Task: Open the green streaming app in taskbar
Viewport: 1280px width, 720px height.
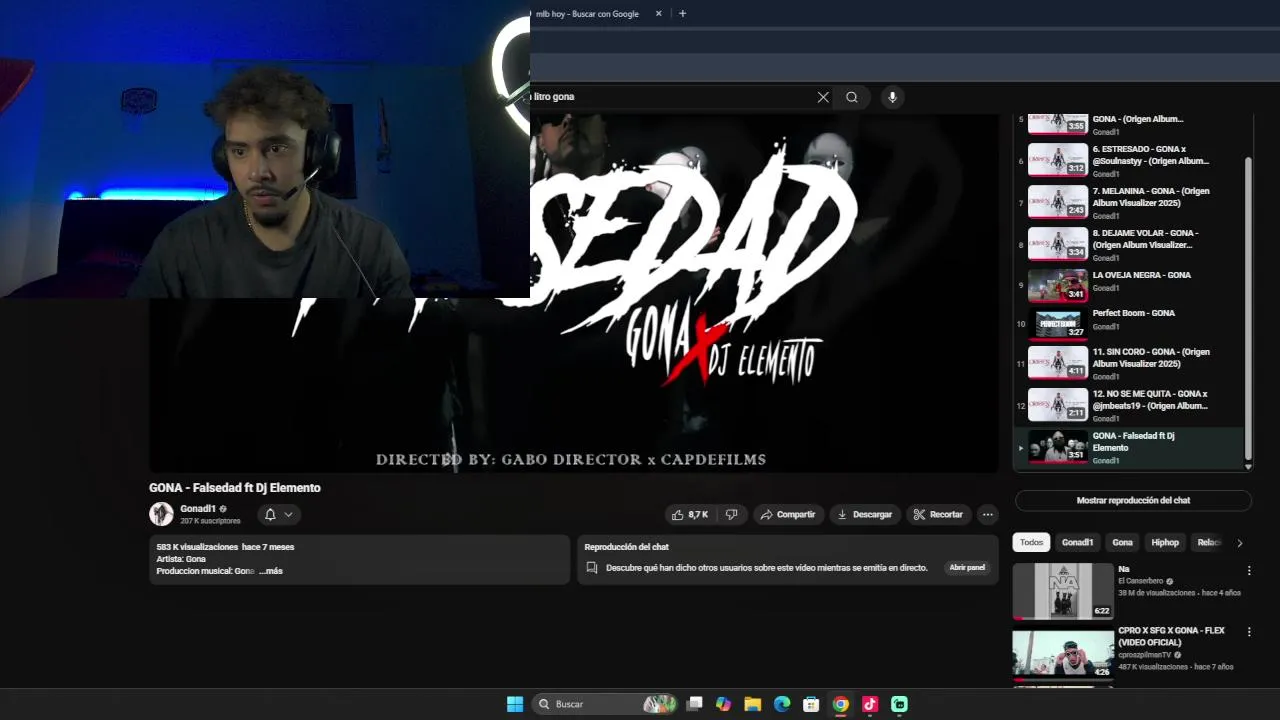Action: tap(899, 704)
